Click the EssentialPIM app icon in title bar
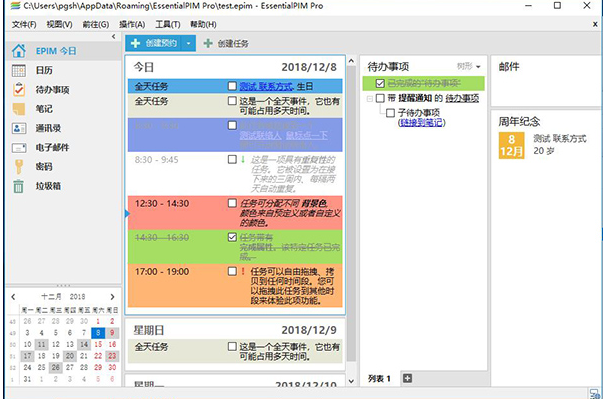Screen dimensions: 605x399 15,6
